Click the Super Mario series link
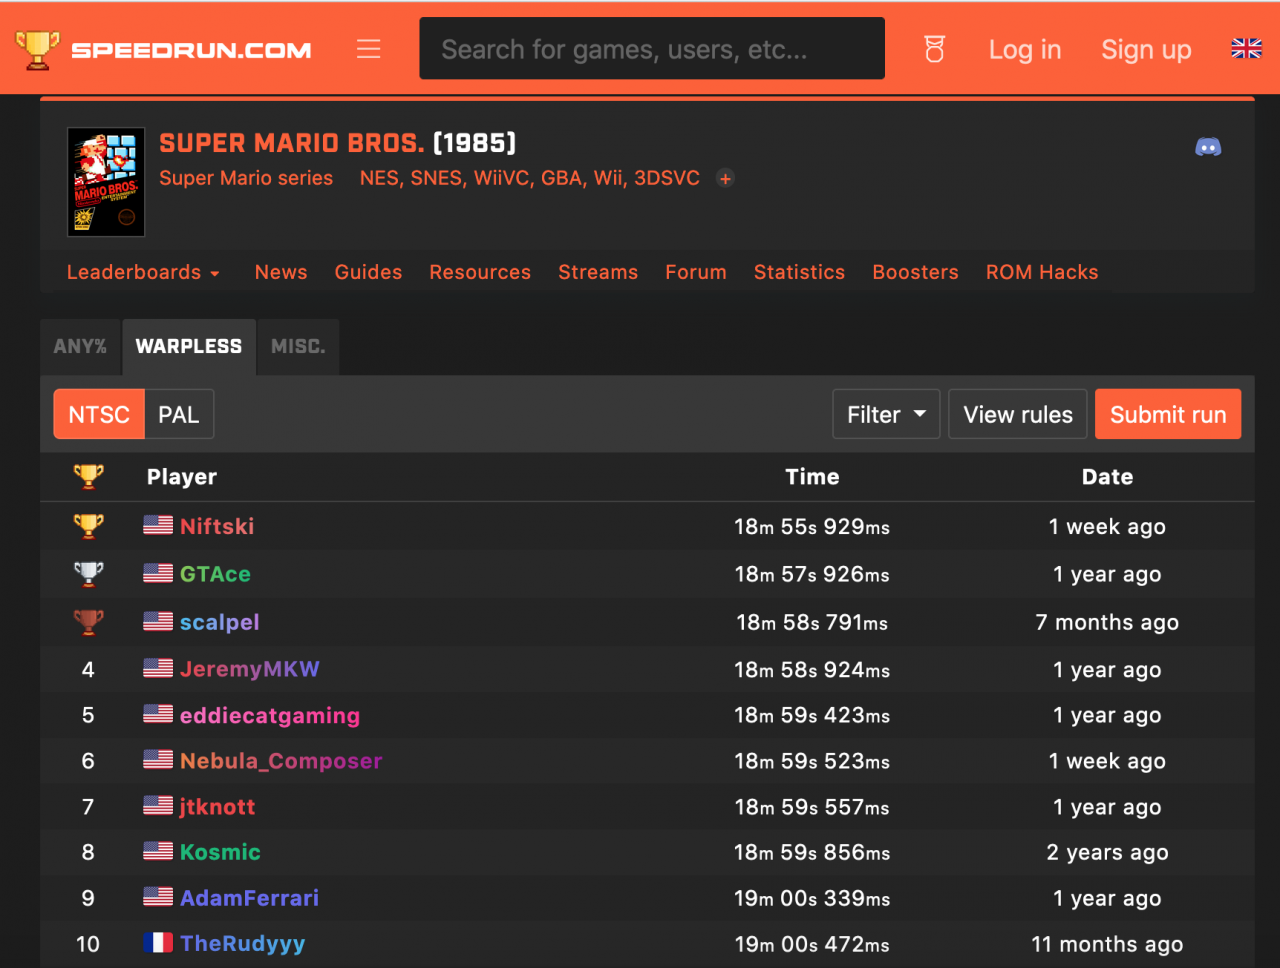The height and width of the screenshot is (968, 1280). 246,178
